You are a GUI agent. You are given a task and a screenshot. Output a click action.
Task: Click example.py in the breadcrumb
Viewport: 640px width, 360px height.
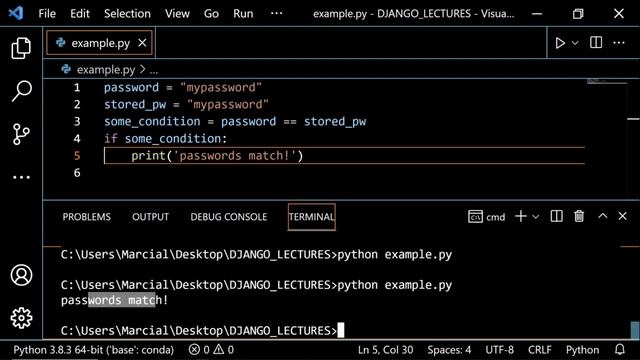pyautogui.click(x=106, y=70)
